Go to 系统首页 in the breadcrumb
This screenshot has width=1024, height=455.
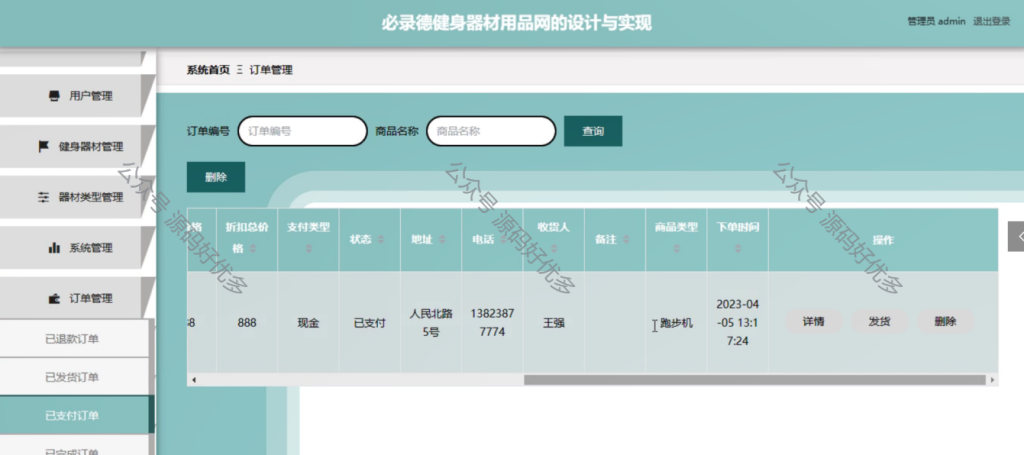208,70
